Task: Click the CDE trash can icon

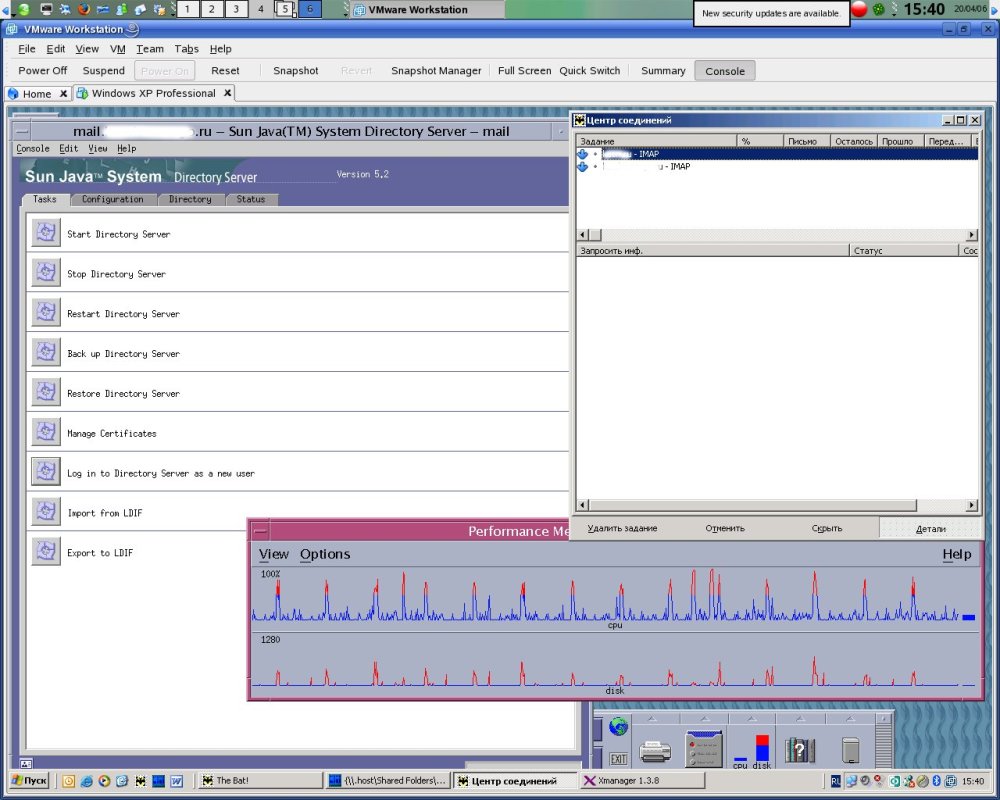Action: click(x=850, y=750)
